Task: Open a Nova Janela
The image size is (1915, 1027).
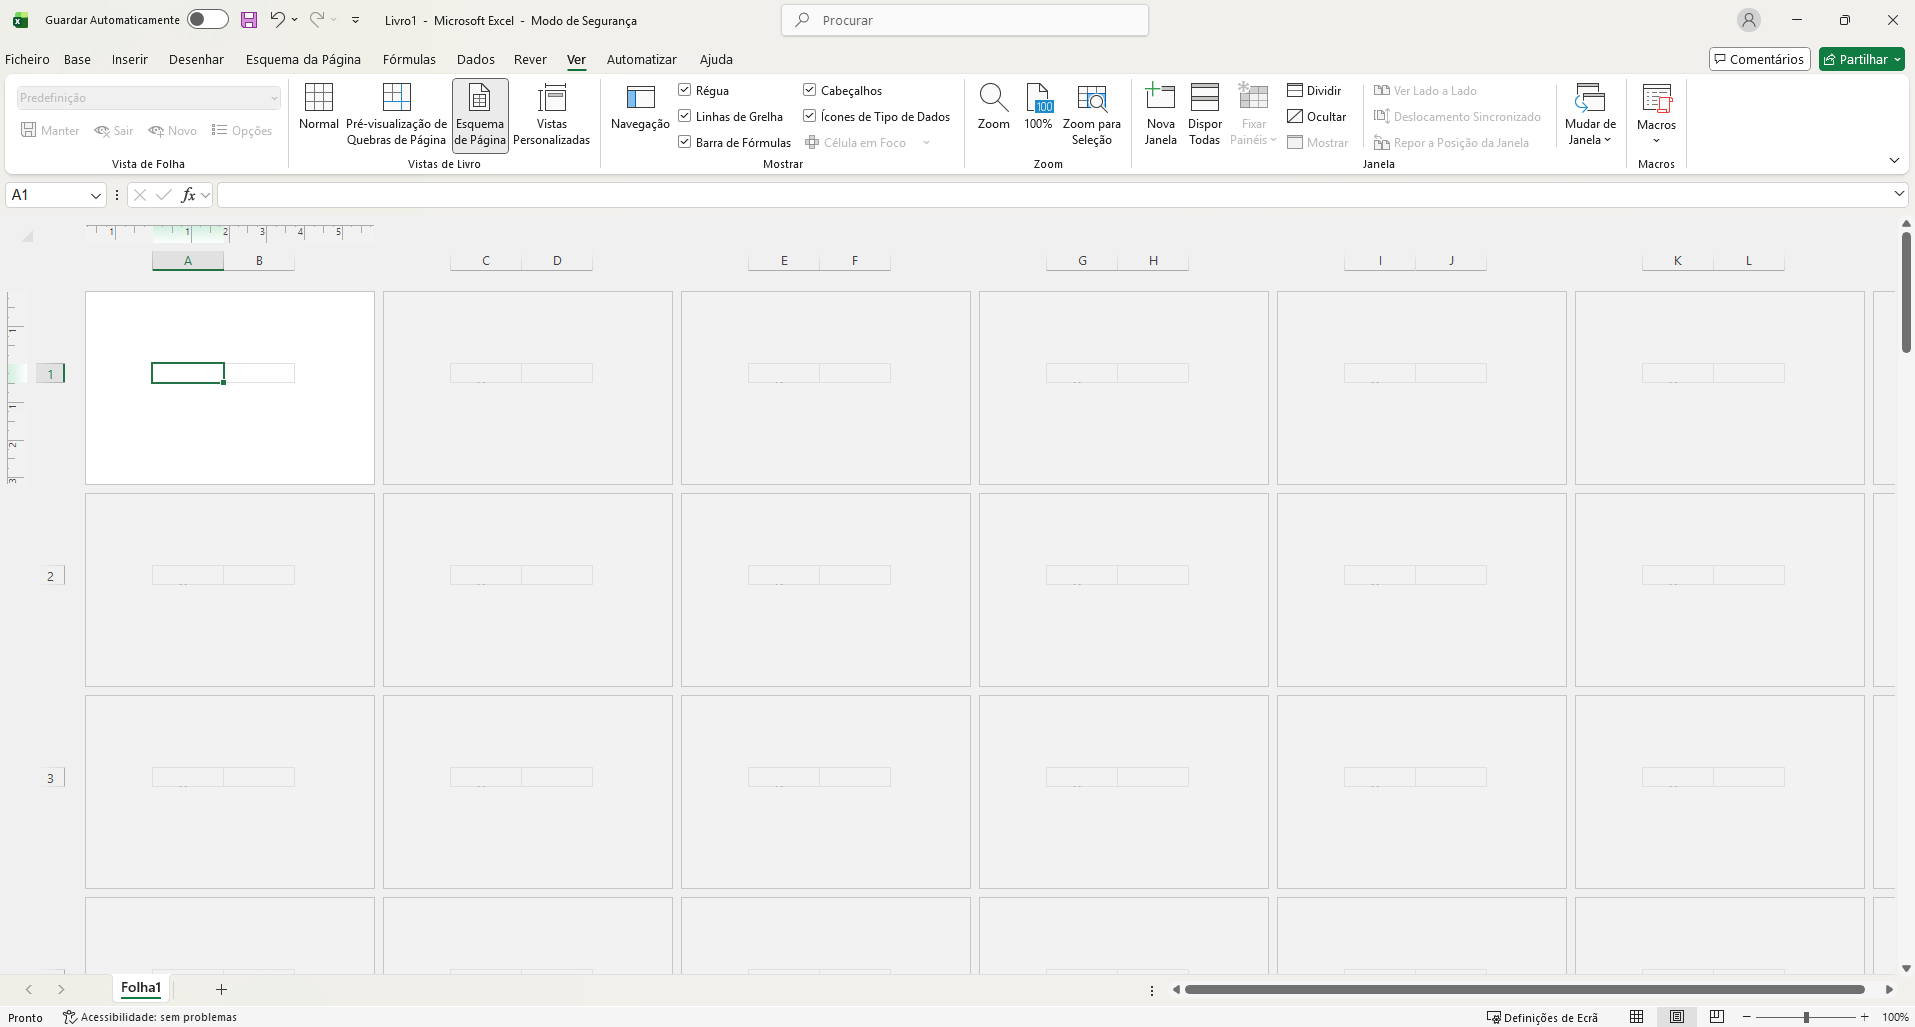Action: coord(1161,114)
